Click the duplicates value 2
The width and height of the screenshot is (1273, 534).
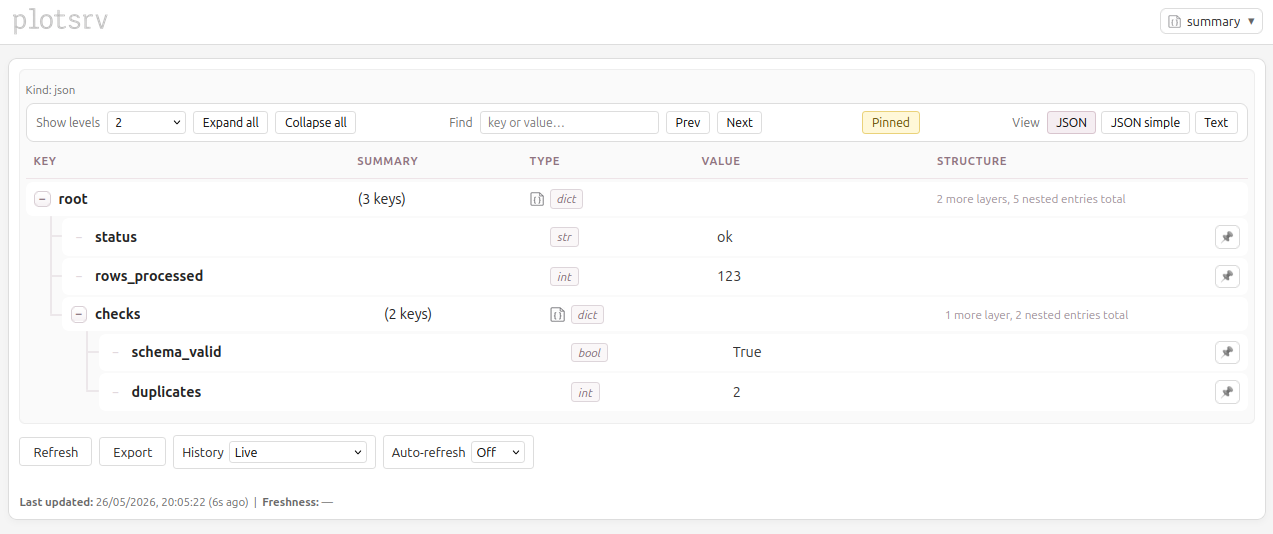(737, 392)
